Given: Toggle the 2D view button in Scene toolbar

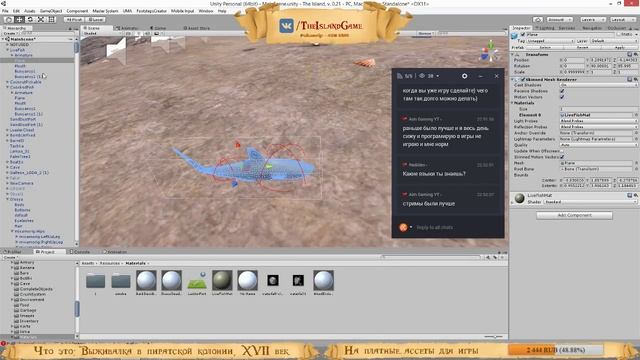Looking at the screenshot, I should (129, 33).
